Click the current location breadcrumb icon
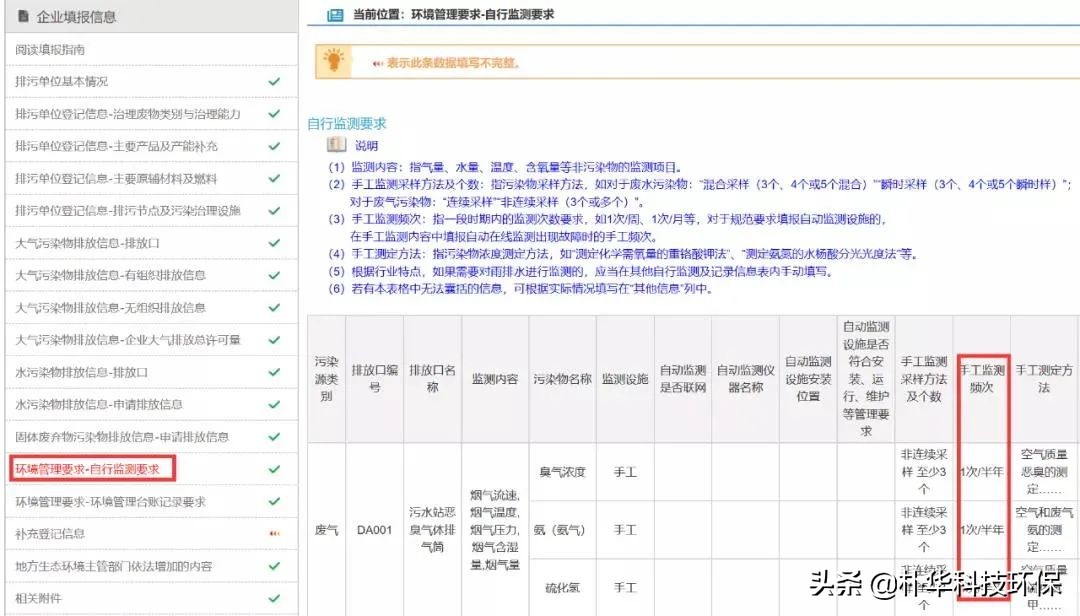1080x616 pixels. [335, 14]
